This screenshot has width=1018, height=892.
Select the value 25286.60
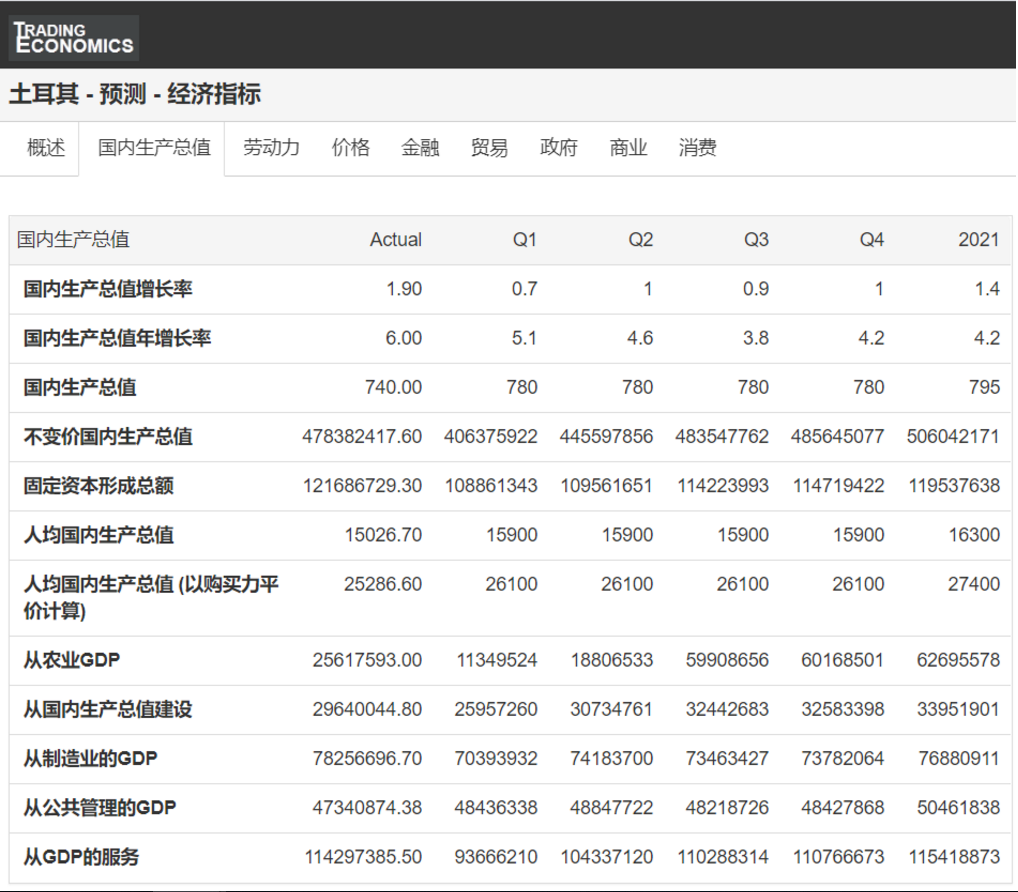click(383, 585)
